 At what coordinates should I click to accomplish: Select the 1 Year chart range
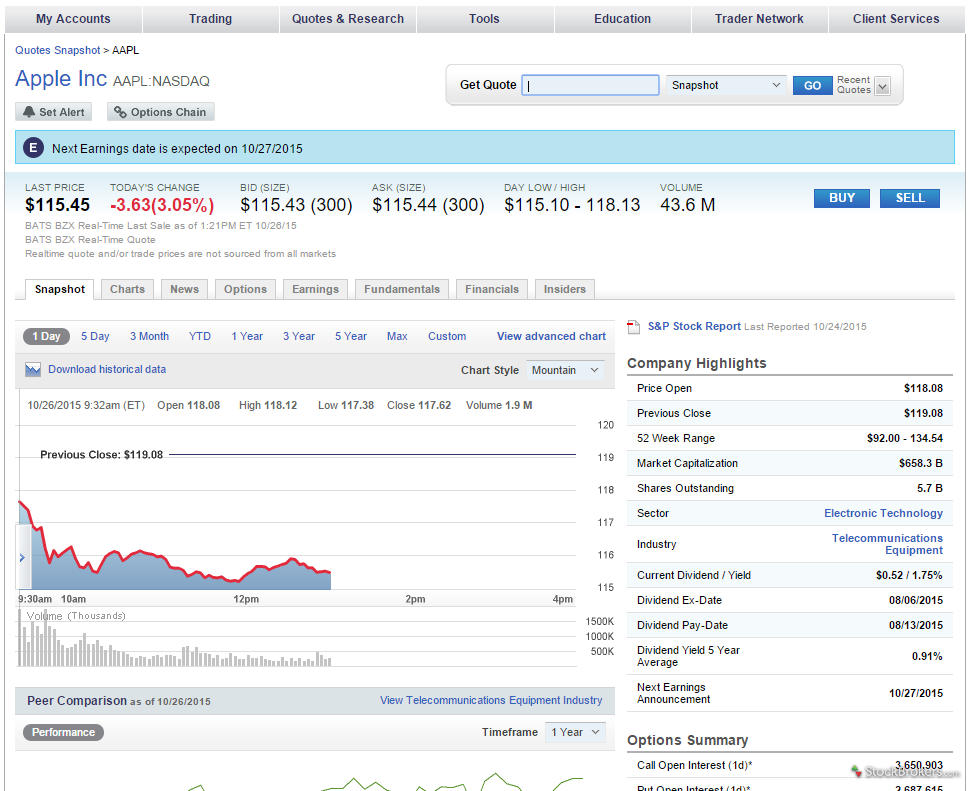tap(247, 336)
